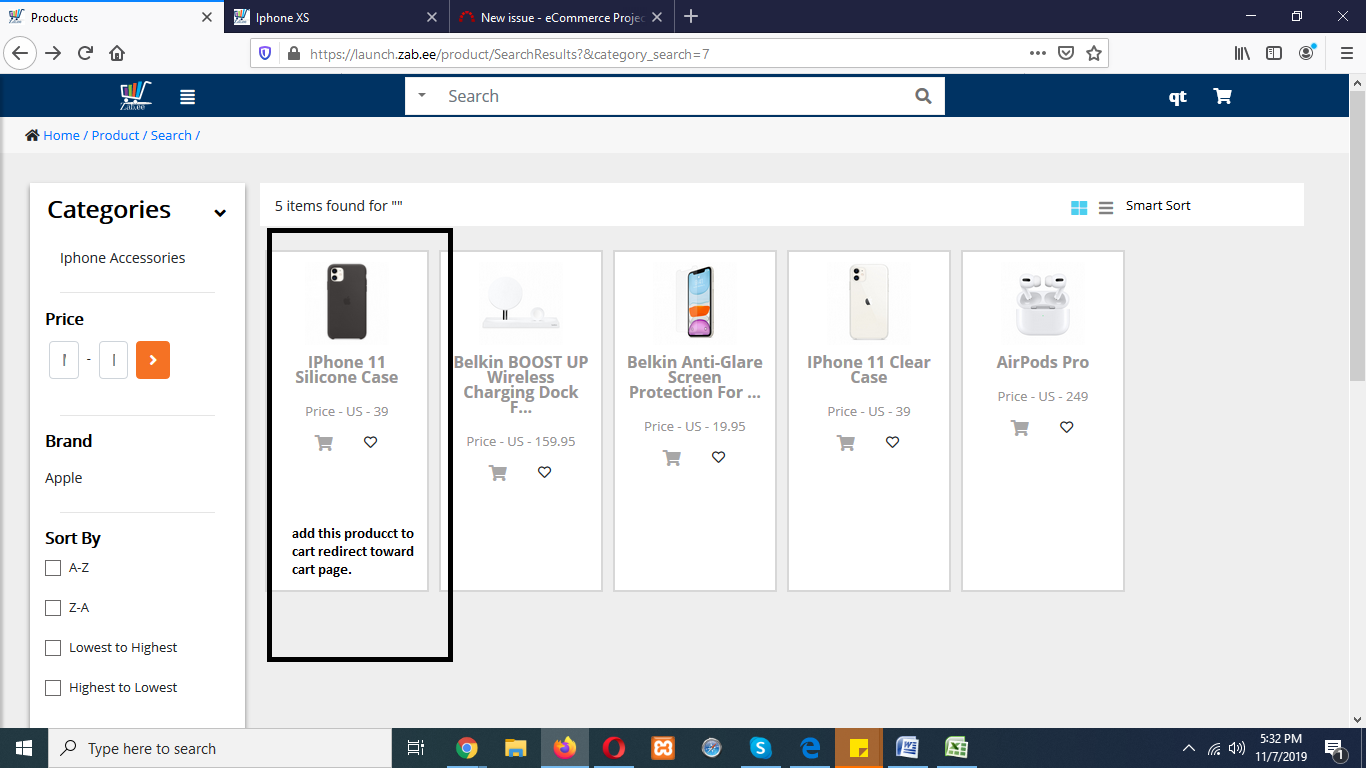1366x768 pixels.
Task: Enable Lowest to Highest sorting
Action: pos(53,648)
